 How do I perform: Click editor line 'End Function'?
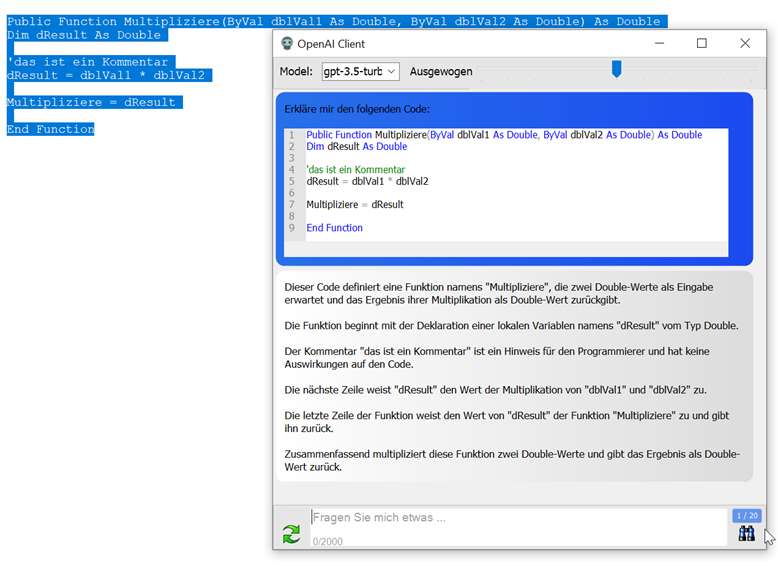point(50,129)
